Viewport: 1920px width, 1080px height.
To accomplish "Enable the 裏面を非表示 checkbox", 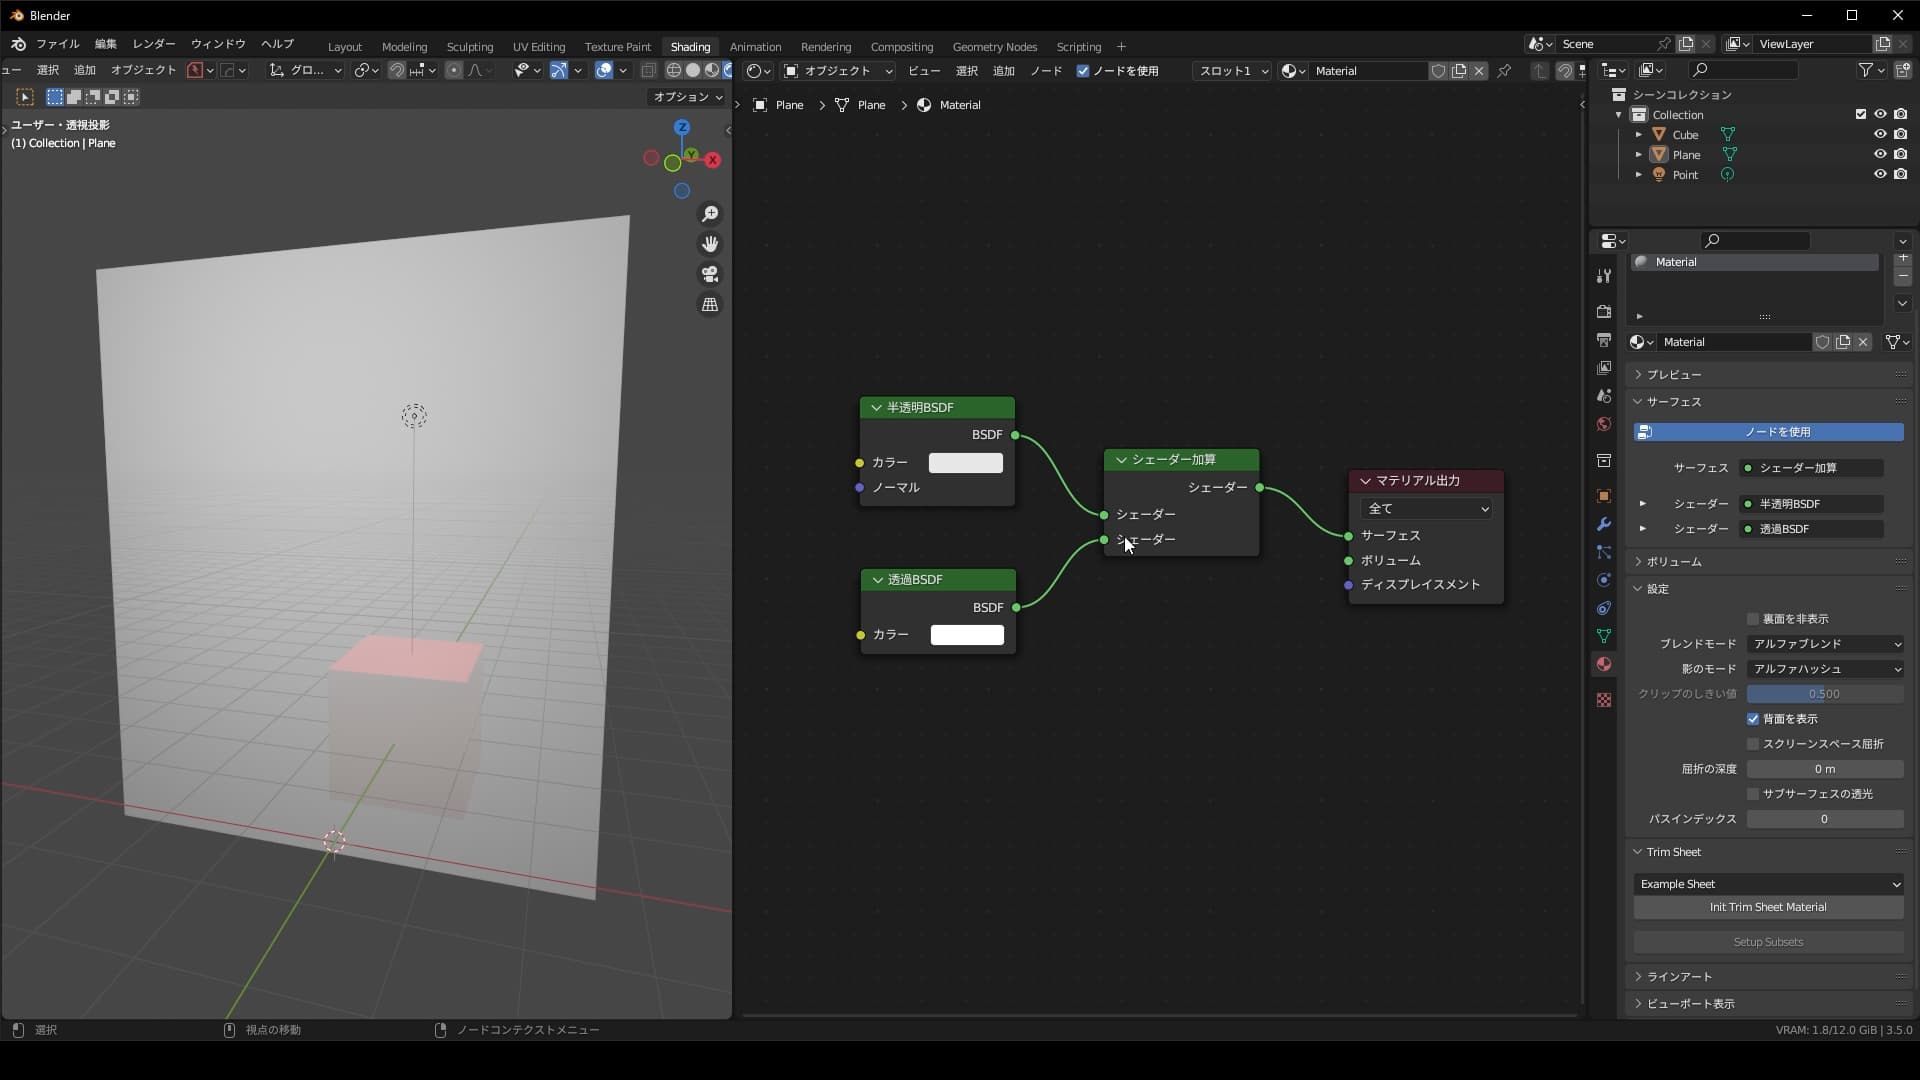I will coord(1752,618).
